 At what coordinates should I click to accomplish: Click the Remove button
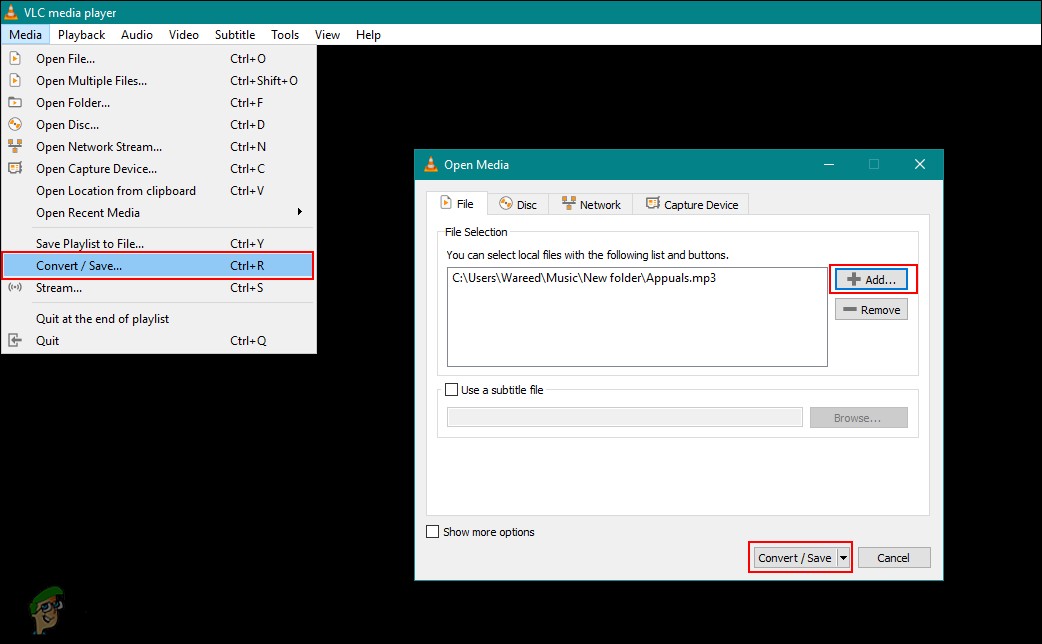pos(871,309)
